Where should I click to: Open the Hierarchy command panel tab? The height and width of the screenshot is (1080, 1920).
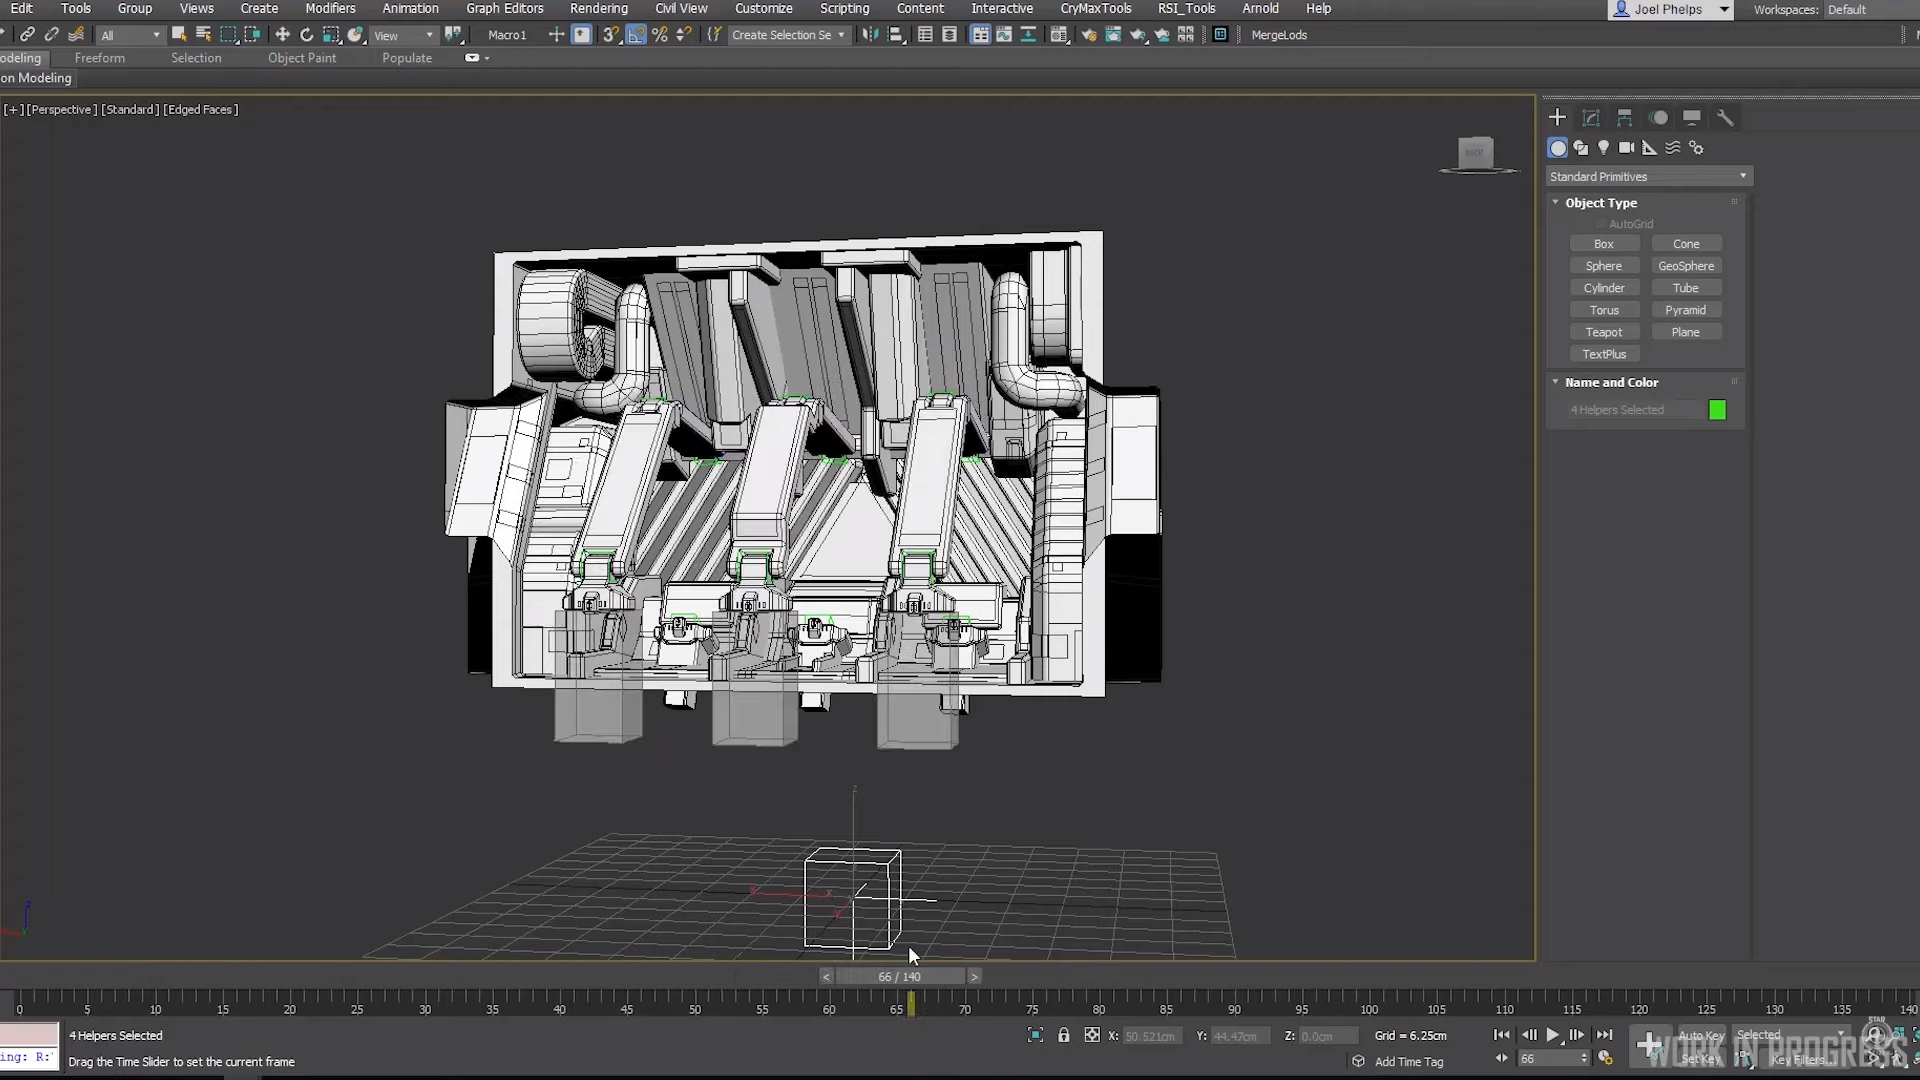pyautogui.click(x=1624, y=118)
